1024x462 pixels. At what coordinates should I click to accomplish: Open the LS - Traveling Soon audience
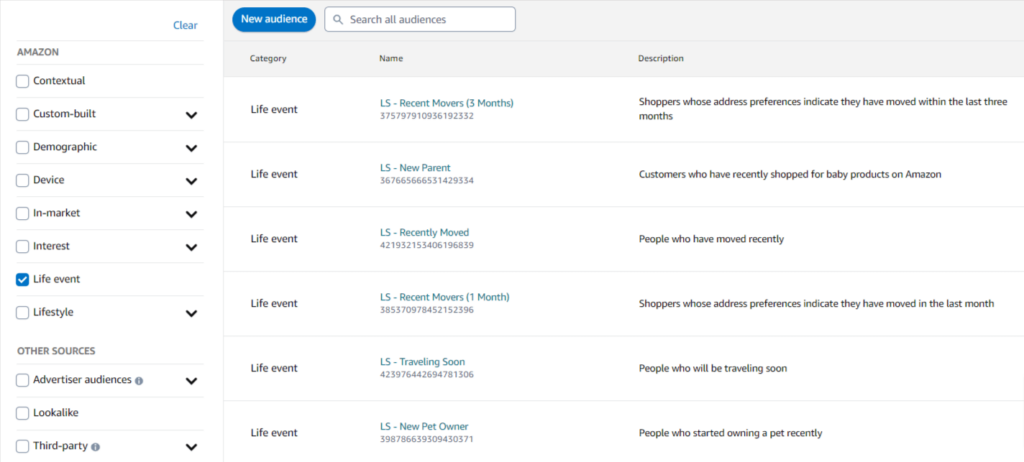(x=423, y=362)
